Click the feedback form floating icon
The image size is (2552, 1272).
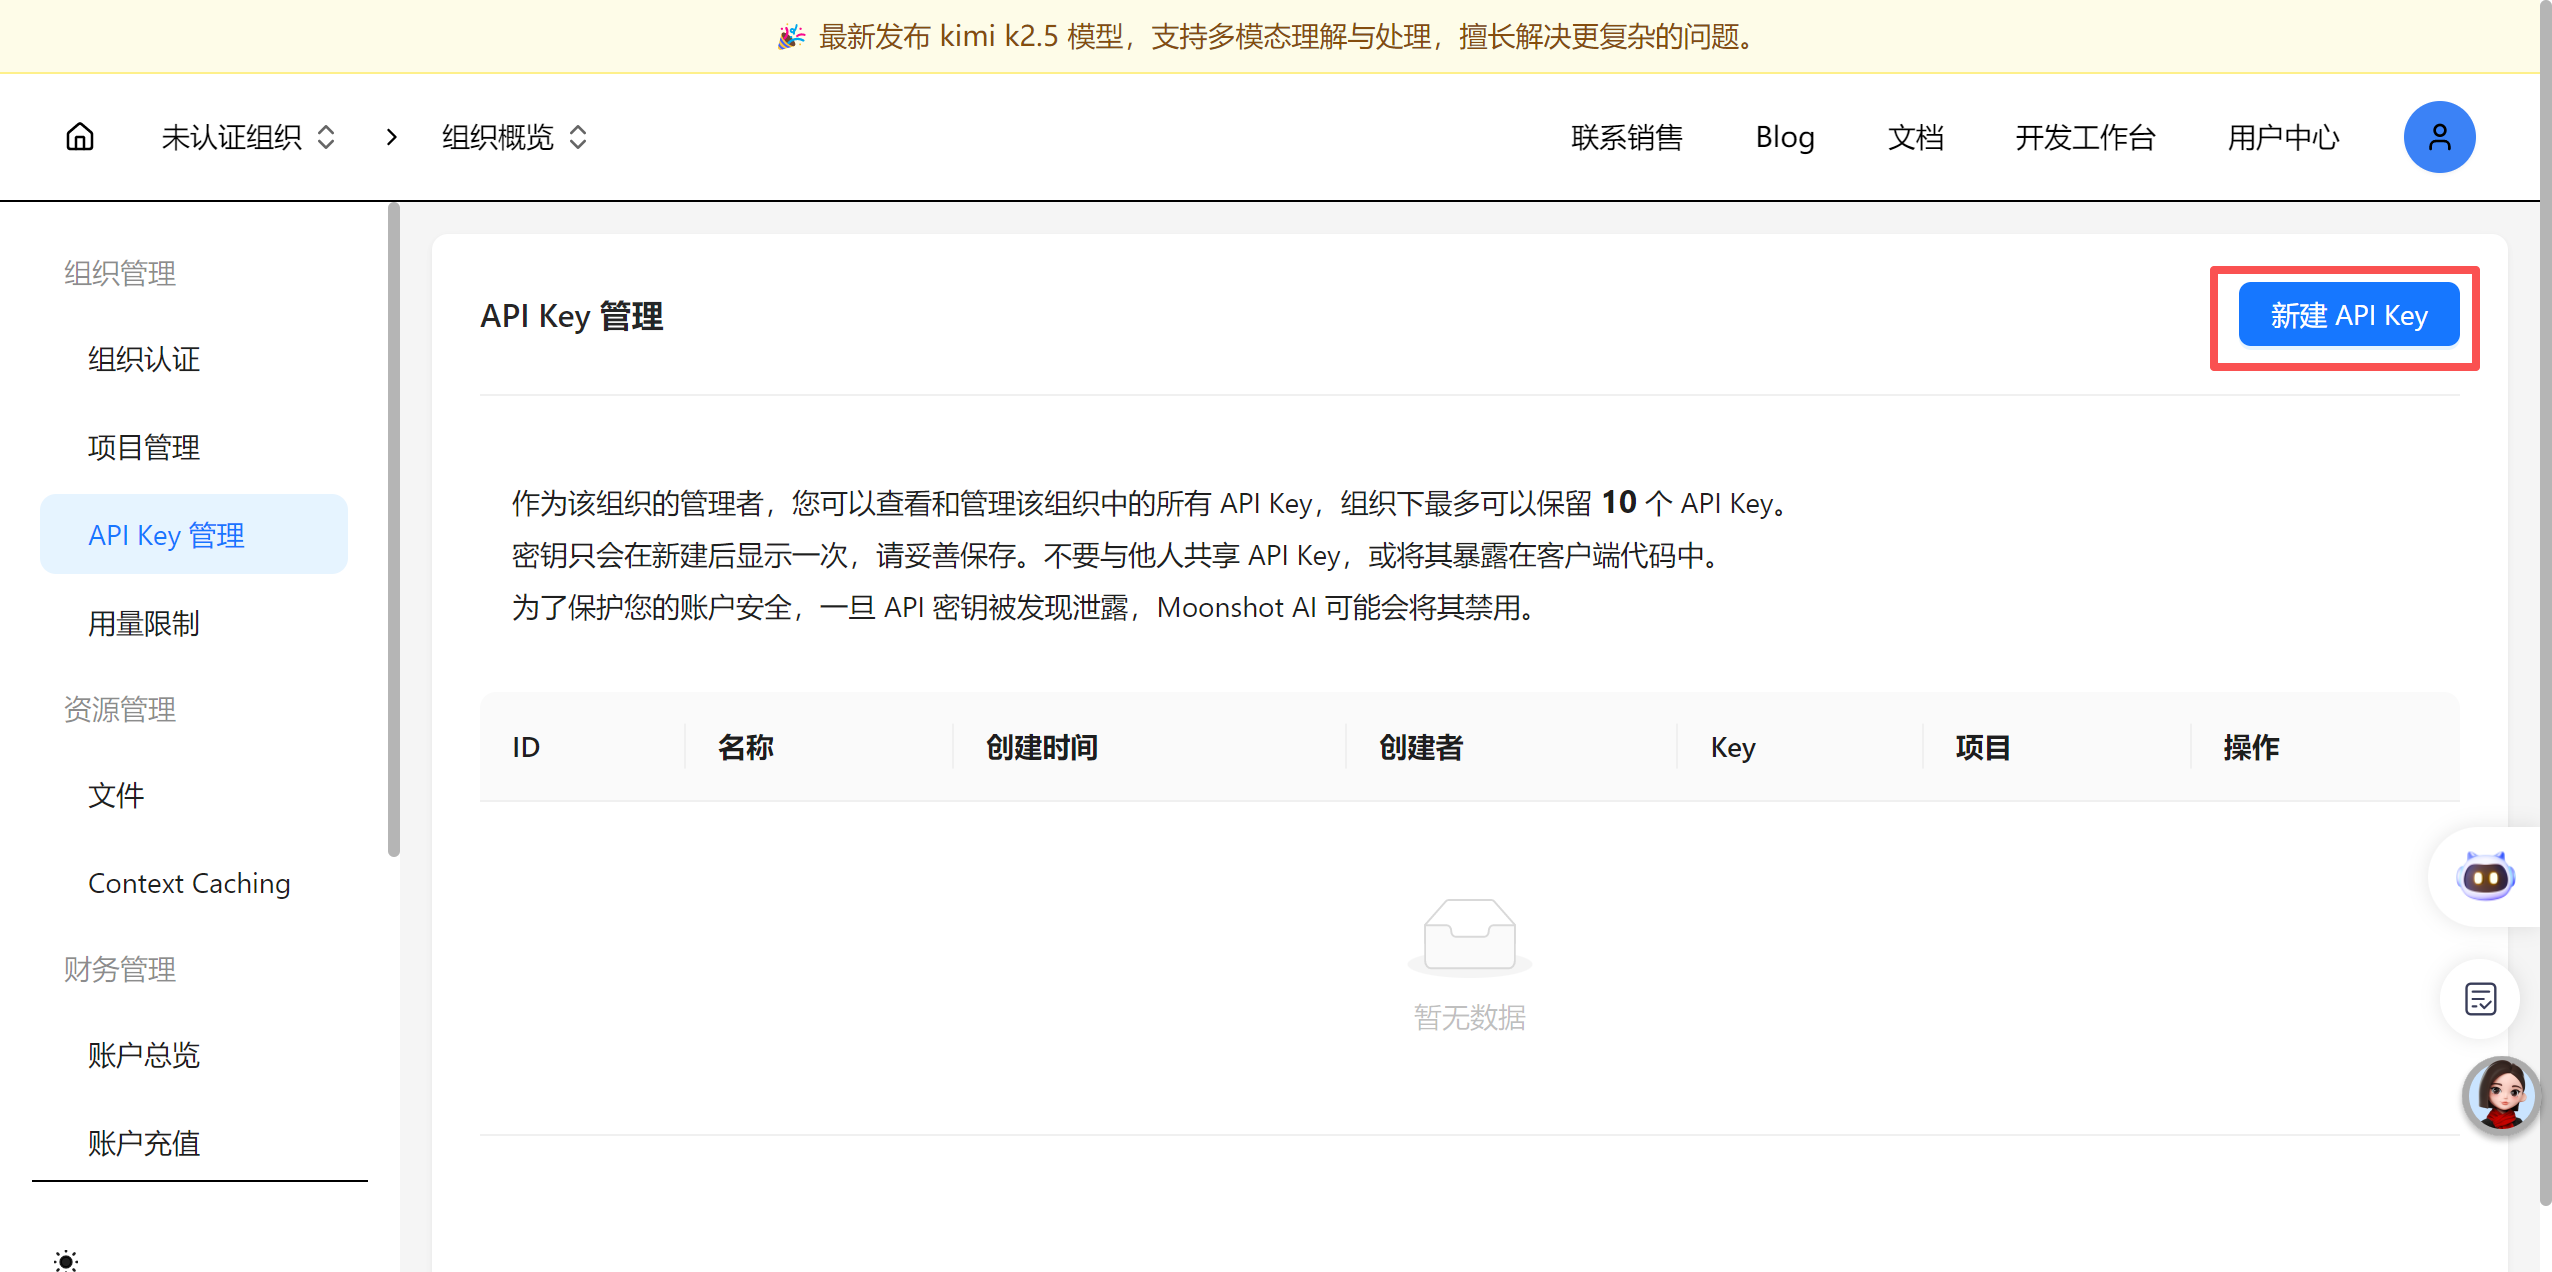[x=2480, y=999]
